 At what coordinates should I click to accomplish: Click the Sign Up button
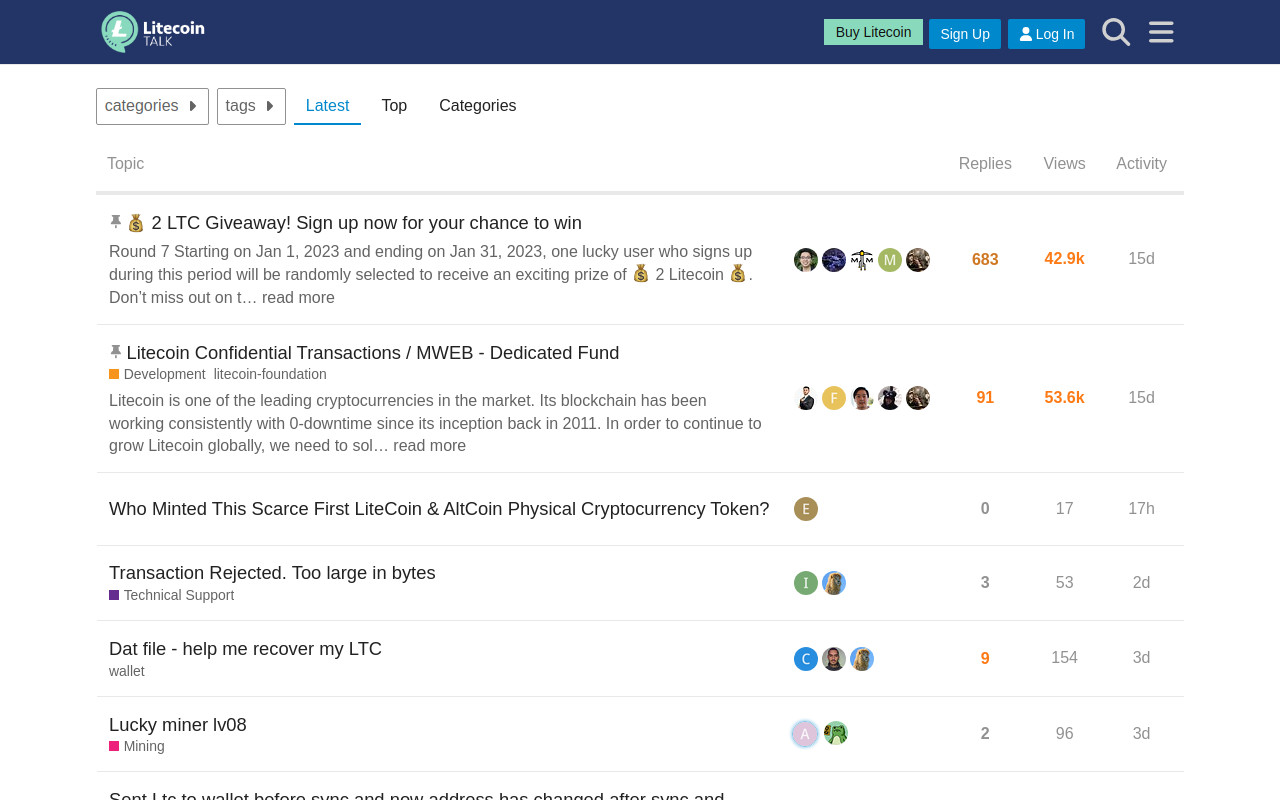pos(965,34)
